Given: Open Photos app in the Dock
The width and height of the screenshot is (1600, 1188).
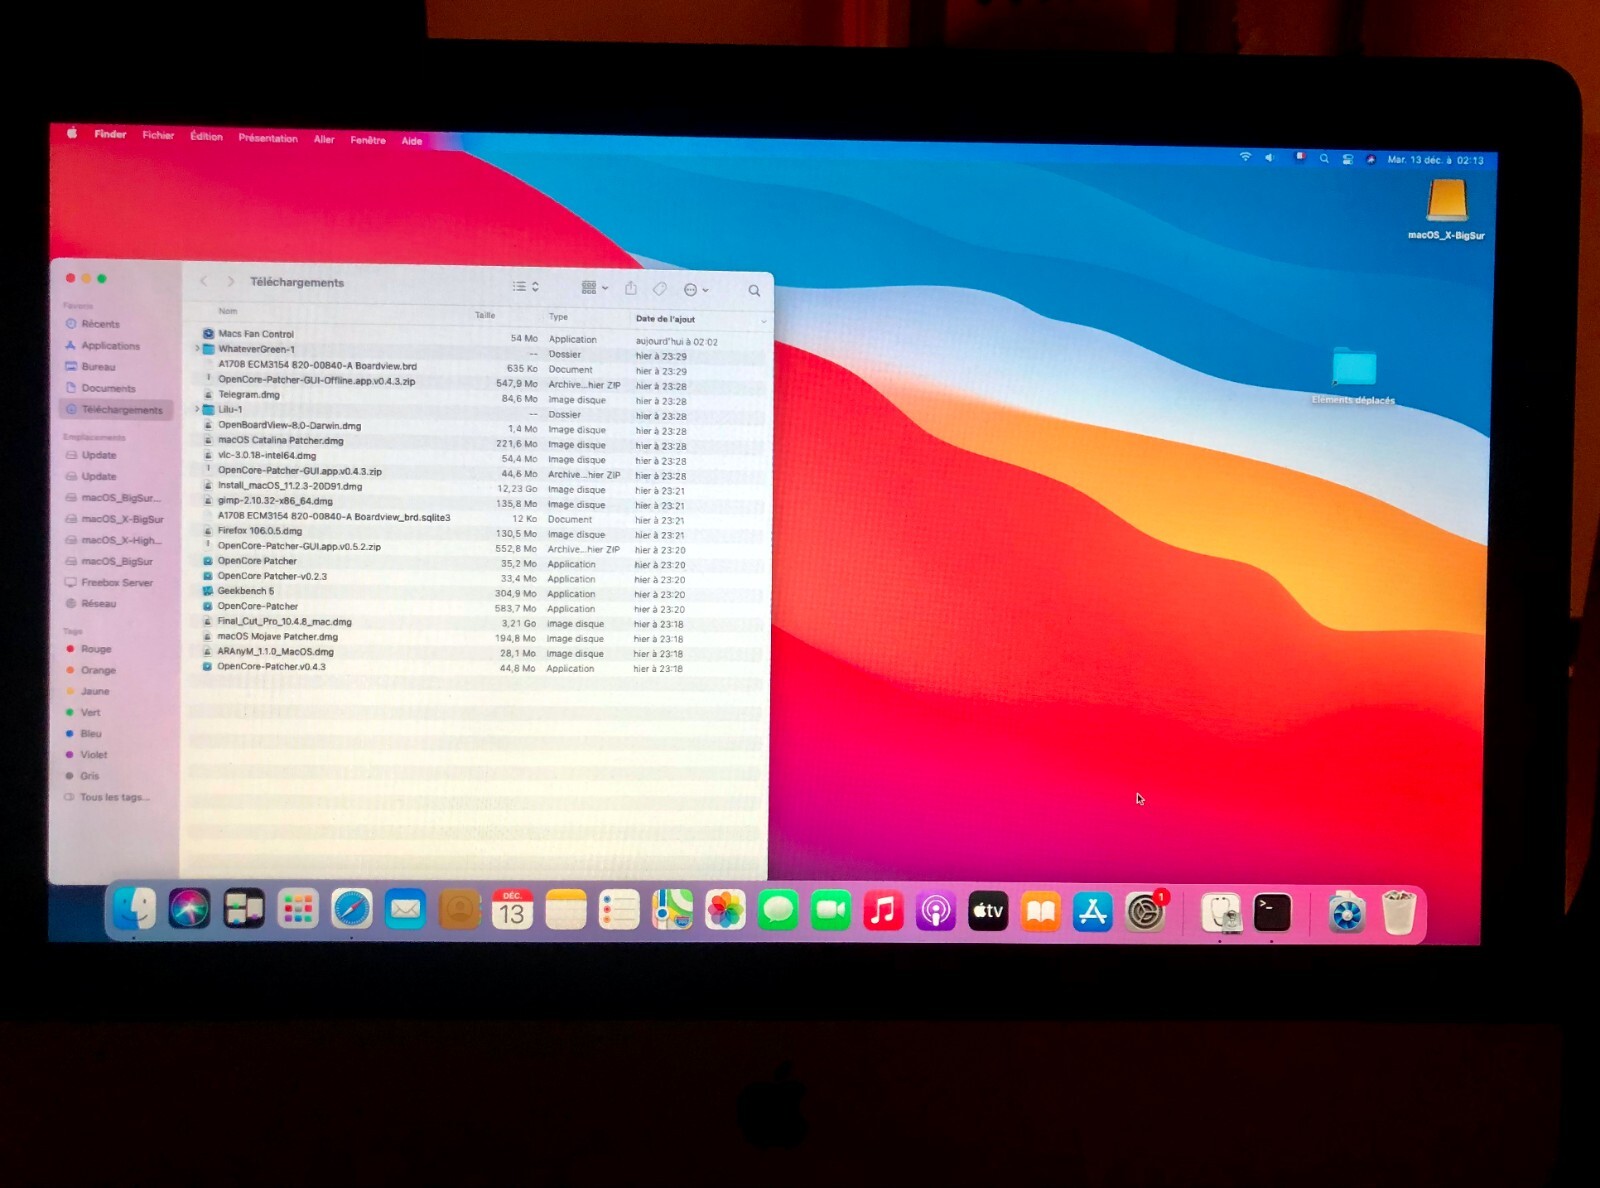Looking at the screenshot, I should pos(726,911).
